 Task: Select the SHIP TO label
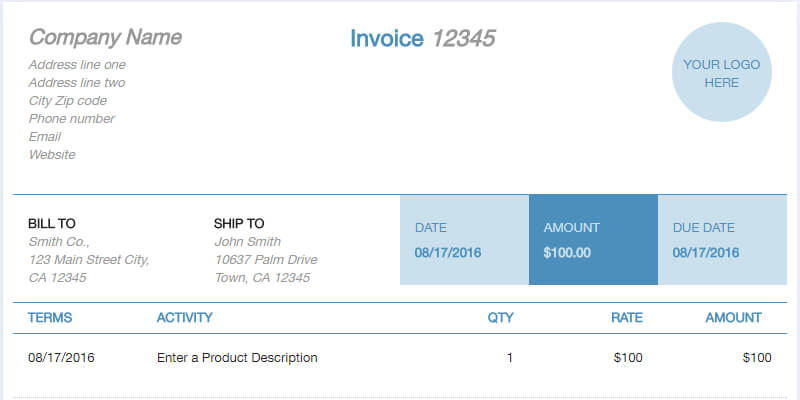click(239, 224)
